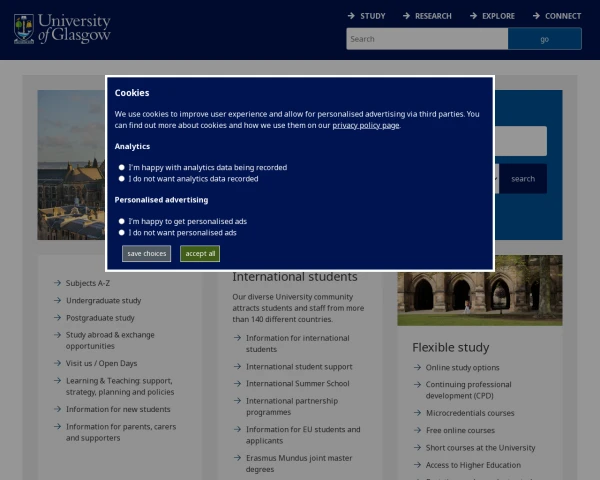Open the Study menu
Image resolution: width=600 pixels, height=480 pixels.
(366, 16)
